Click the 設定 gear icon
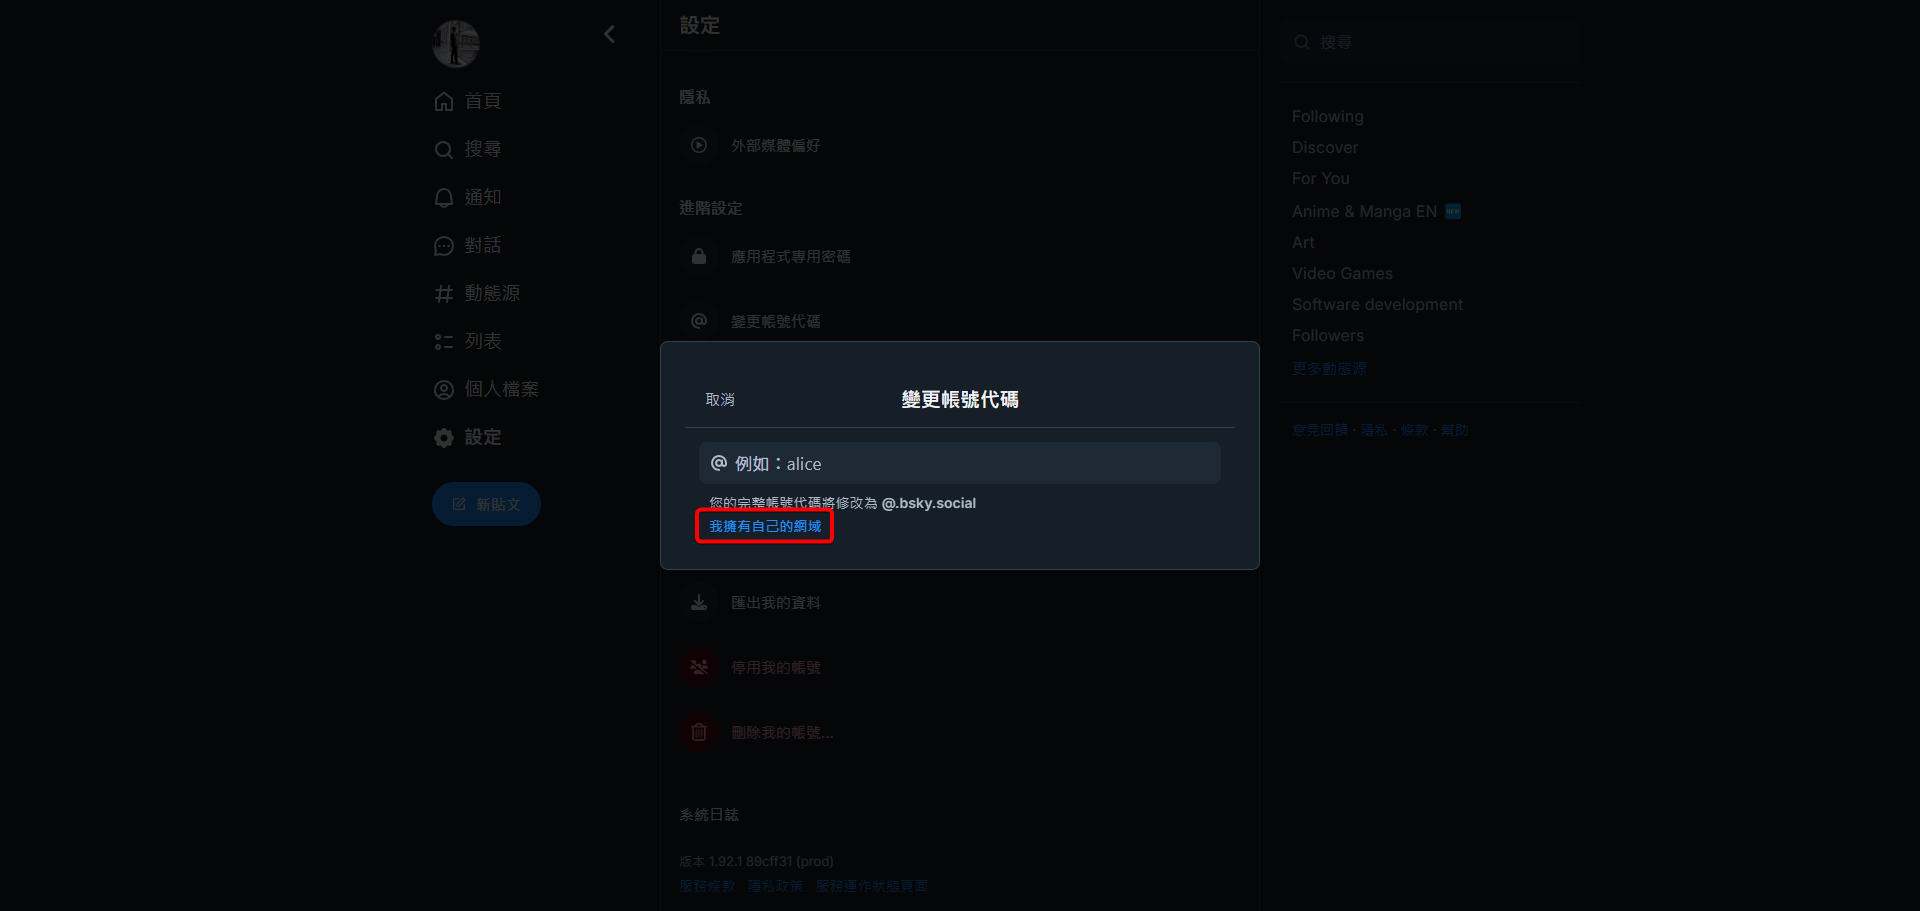 444,437
